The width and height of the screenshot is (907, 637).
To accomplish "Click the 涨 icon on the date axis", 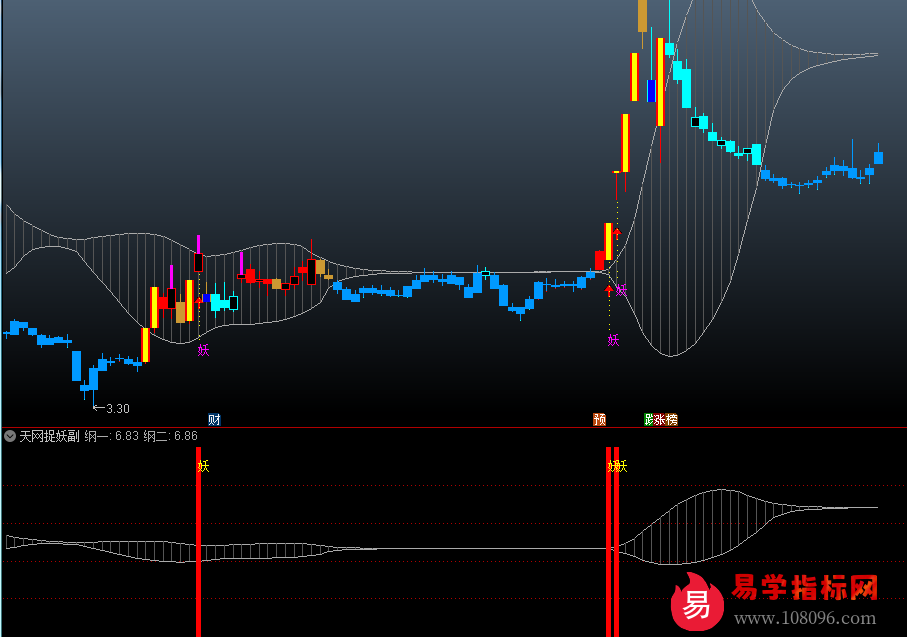I will coord(660,419).
